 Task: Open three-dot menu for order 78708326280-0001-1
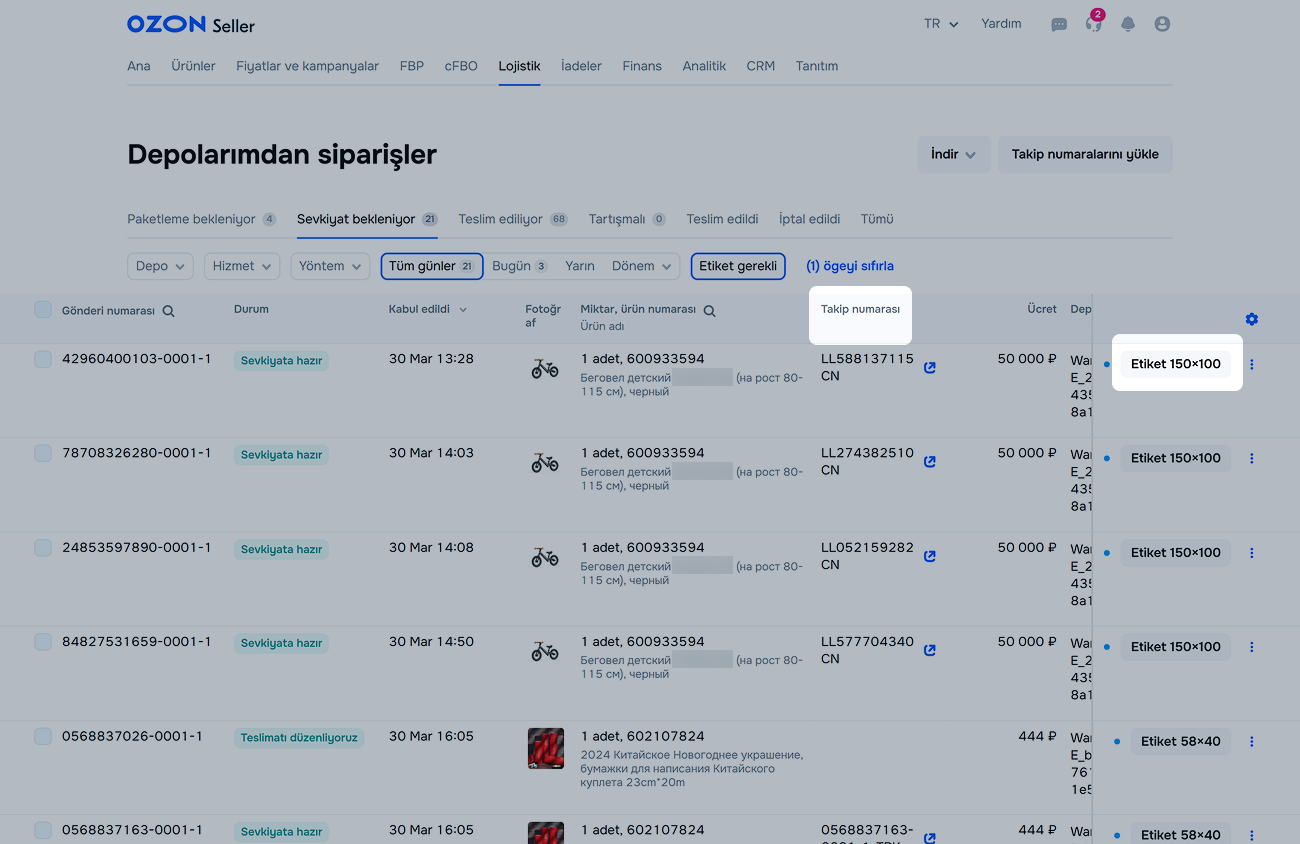pos(1252,459)
